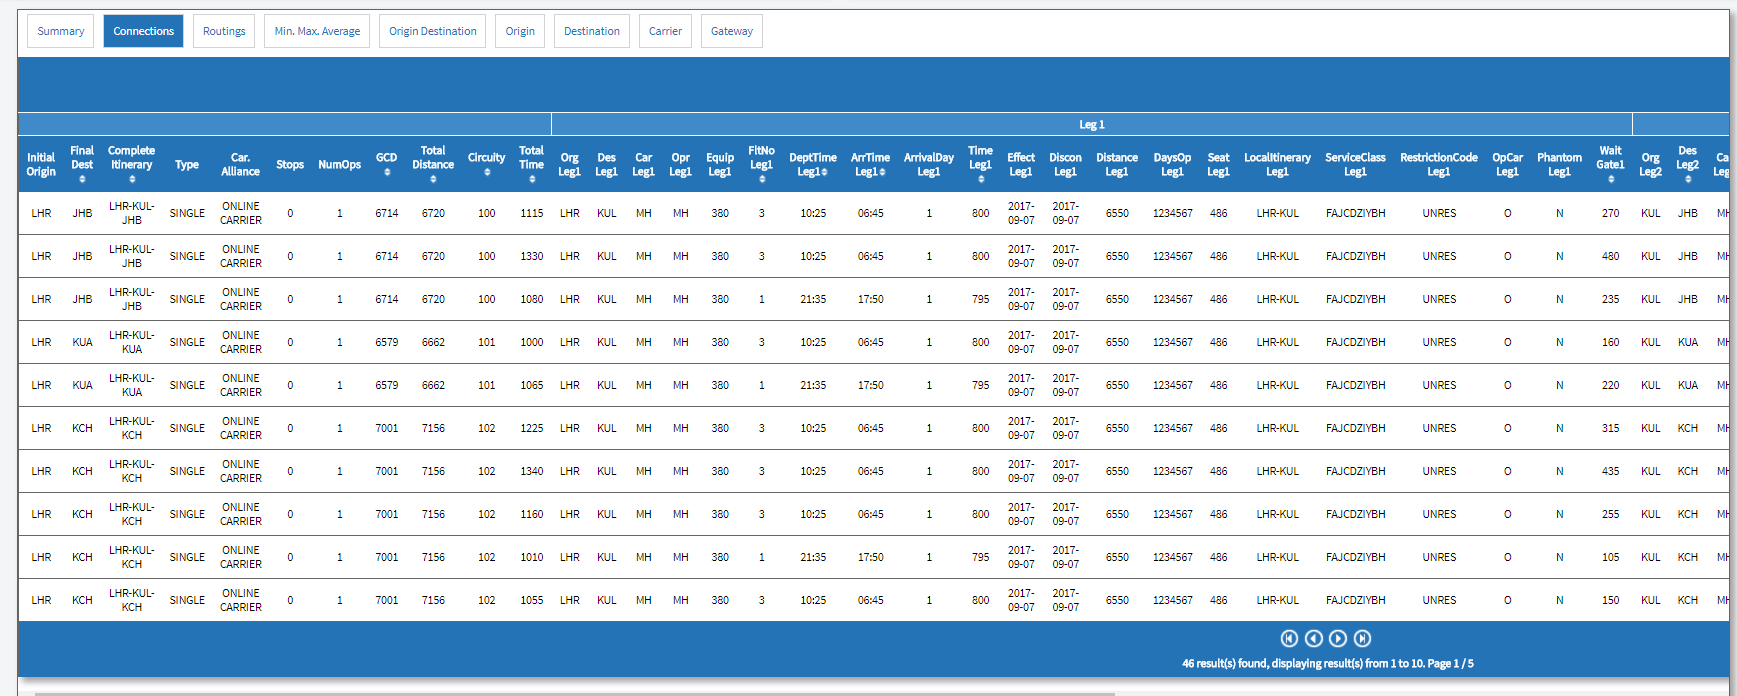Open the Min. Max. Average tab
Image resolution: width=1737 pixels, height=696 pixels.
click(x=317, y=31)
